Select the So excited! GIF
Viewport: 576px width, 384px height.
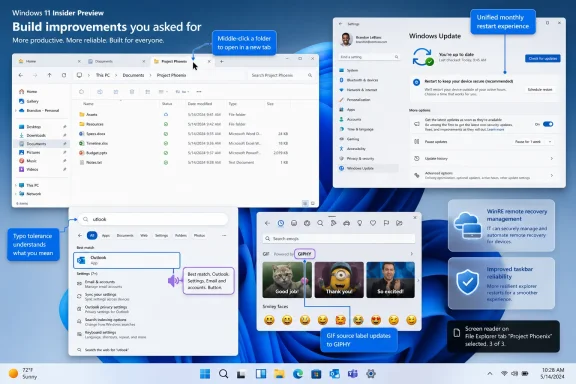tap(390, 280)
